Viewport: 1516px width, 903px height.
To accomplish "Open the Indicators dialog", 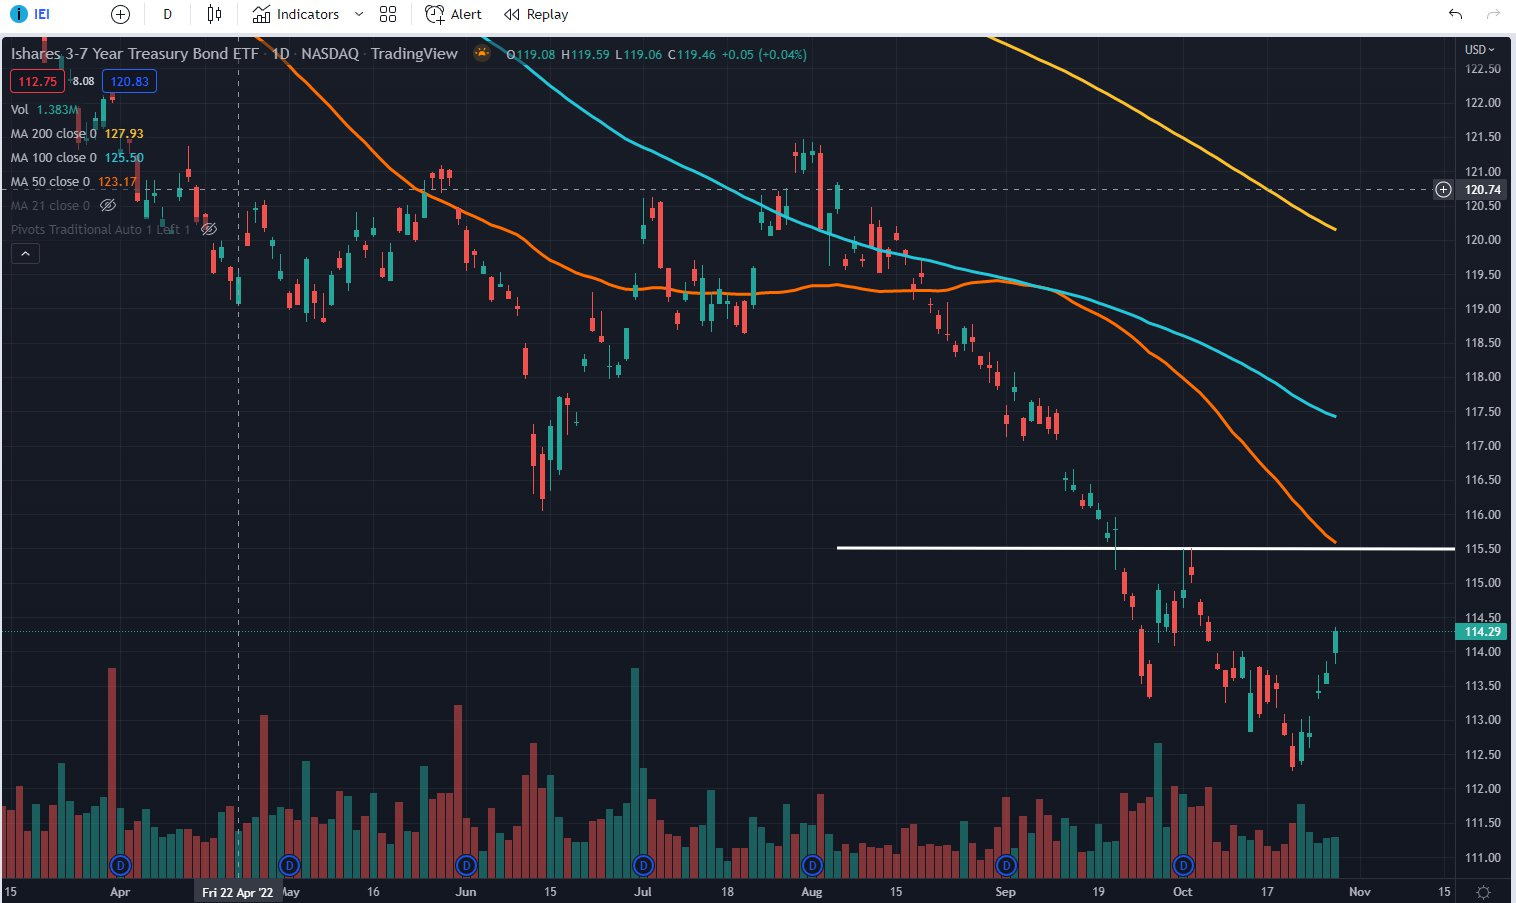I will point(296,14).
